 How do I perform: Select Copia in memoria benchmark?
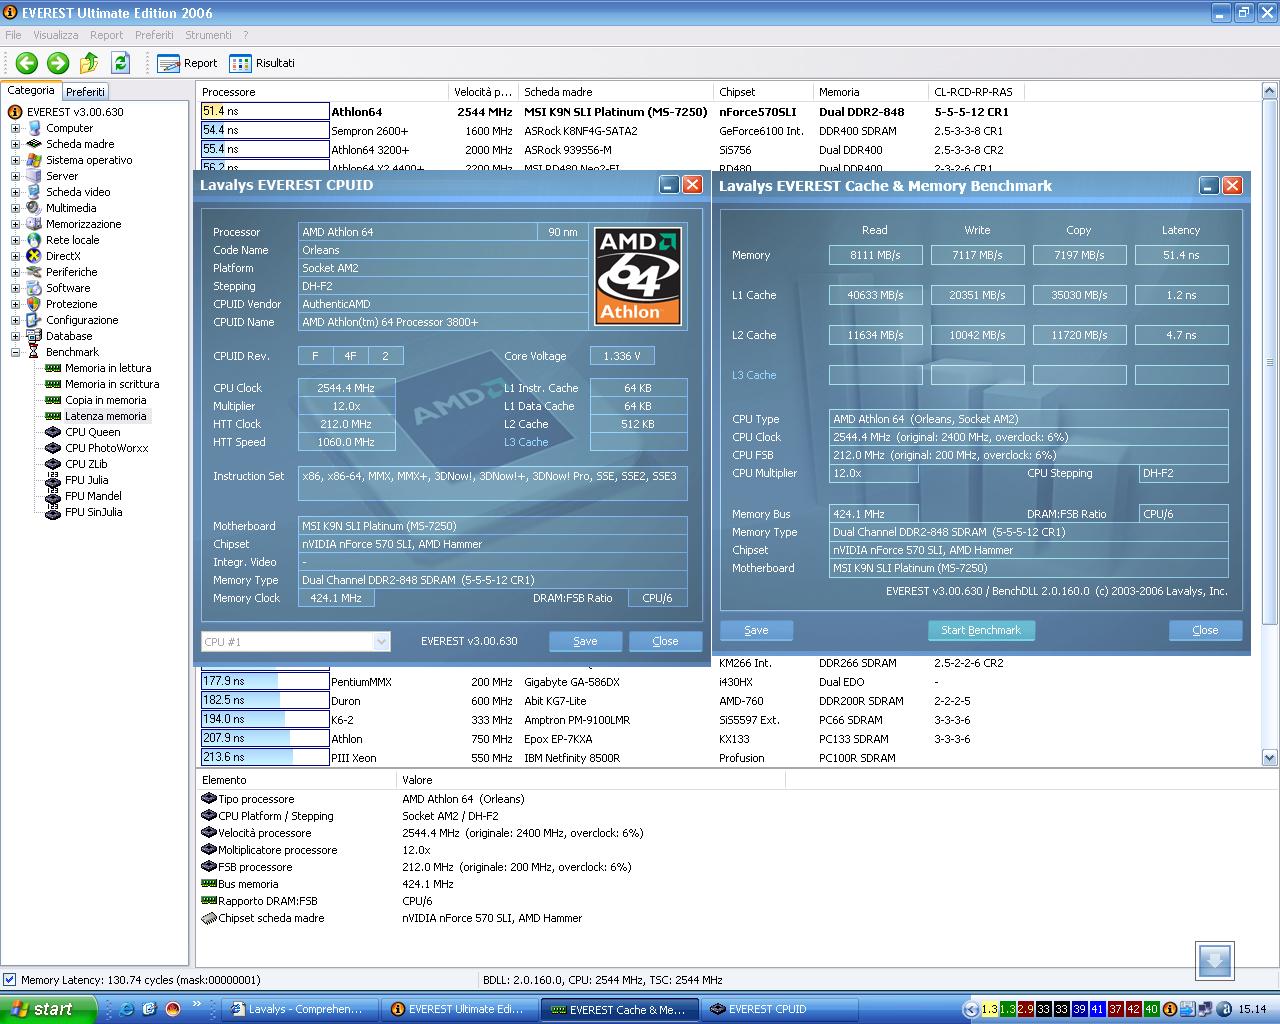pos(105,400)
